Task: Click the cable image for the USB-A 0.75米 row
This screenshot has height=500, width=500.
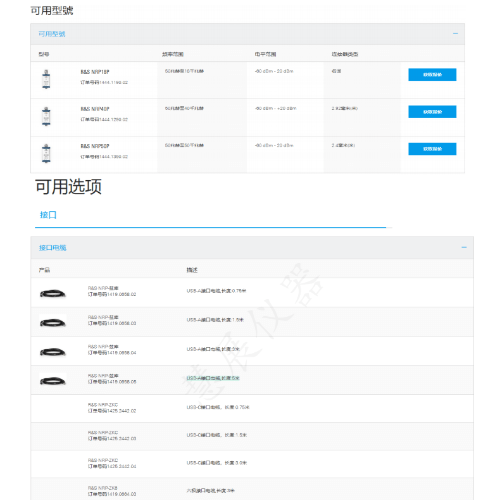Action: [53, 294]
